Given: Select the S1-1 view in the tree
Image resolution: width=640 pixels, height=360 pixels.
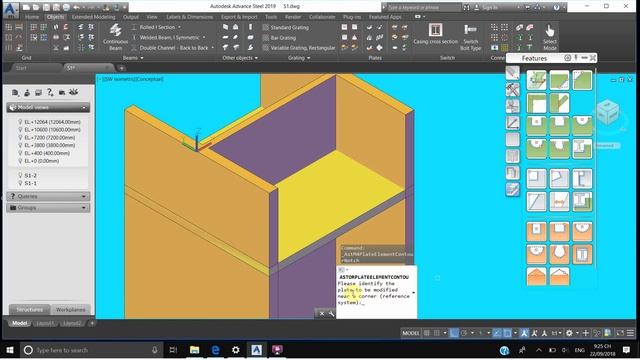Looking at the screenshot, I should click(31, 183).
